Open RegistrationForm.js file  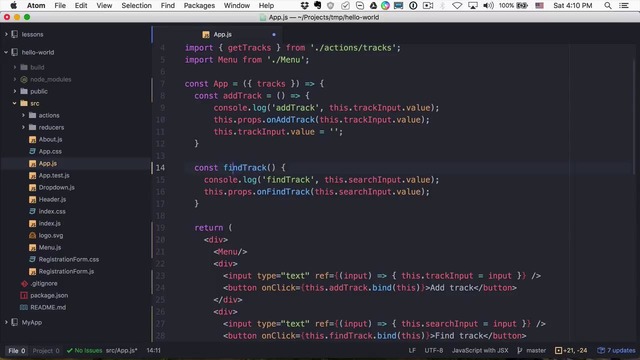coord(66,271)
